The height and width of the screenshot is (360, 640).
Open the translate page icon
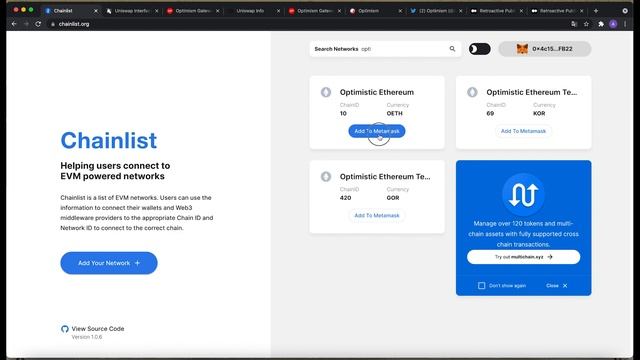[x=574, y=24]
